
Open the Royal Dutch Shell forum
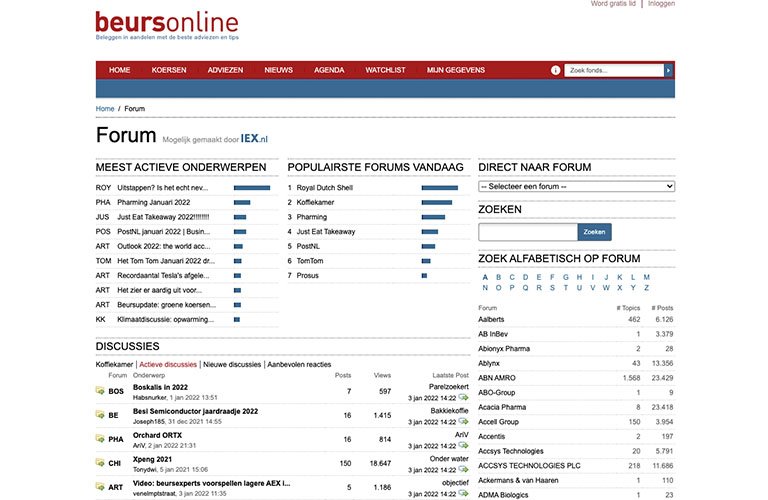point(324,187)
